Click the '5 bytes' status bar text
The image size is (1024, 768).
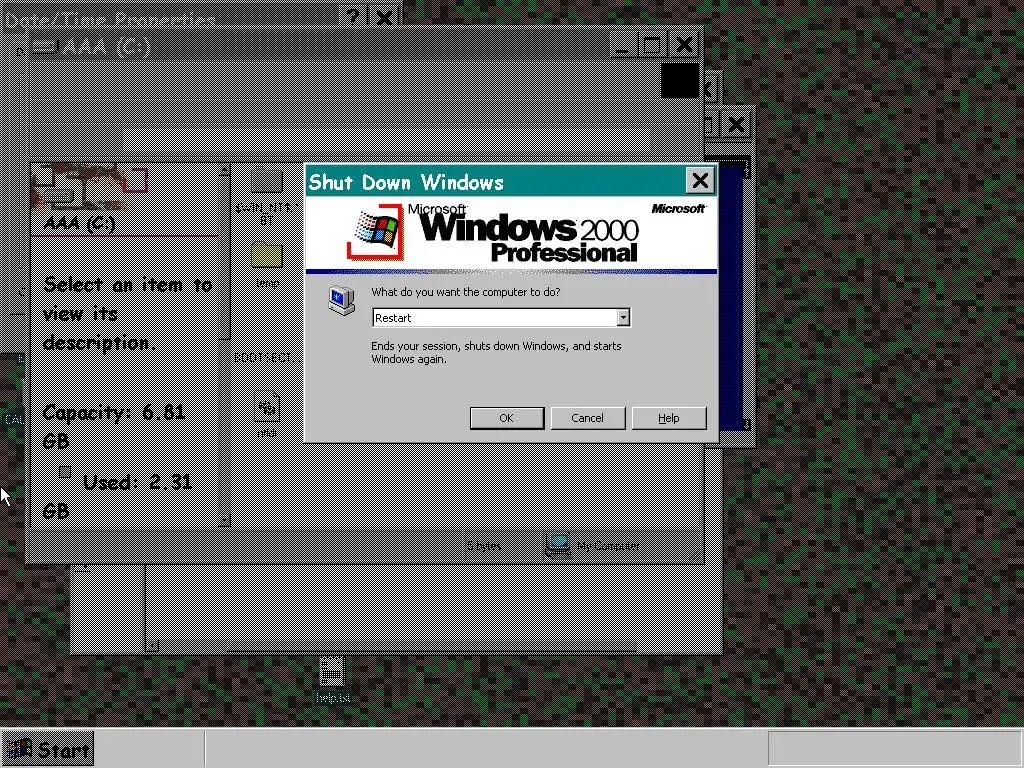click(484, 546)
